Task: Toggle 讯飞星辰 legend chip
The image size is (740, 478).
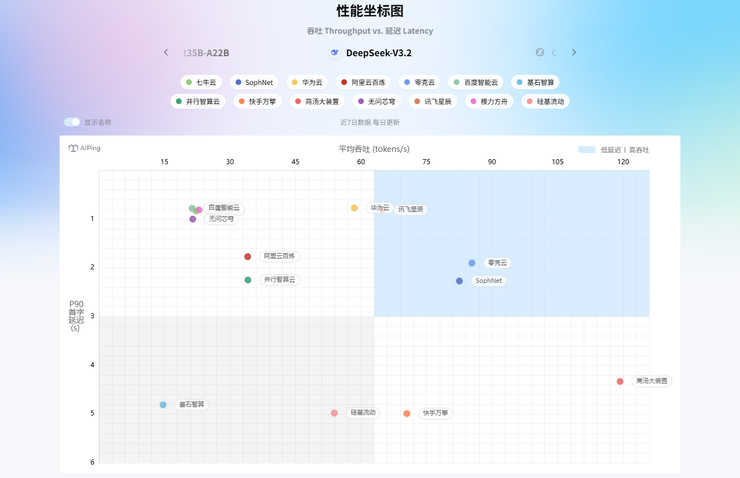Action: tap(433, 101)
